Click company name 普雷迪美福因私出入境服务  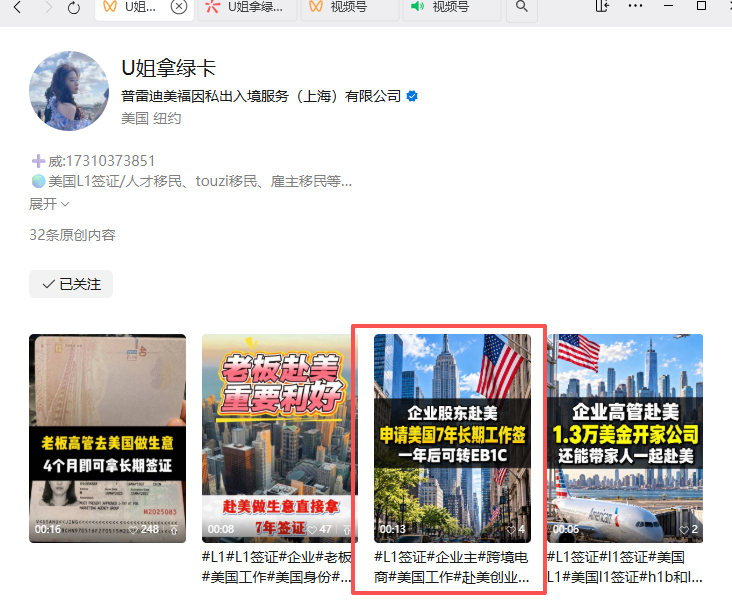pyautogui.click(x=261, y=96)
